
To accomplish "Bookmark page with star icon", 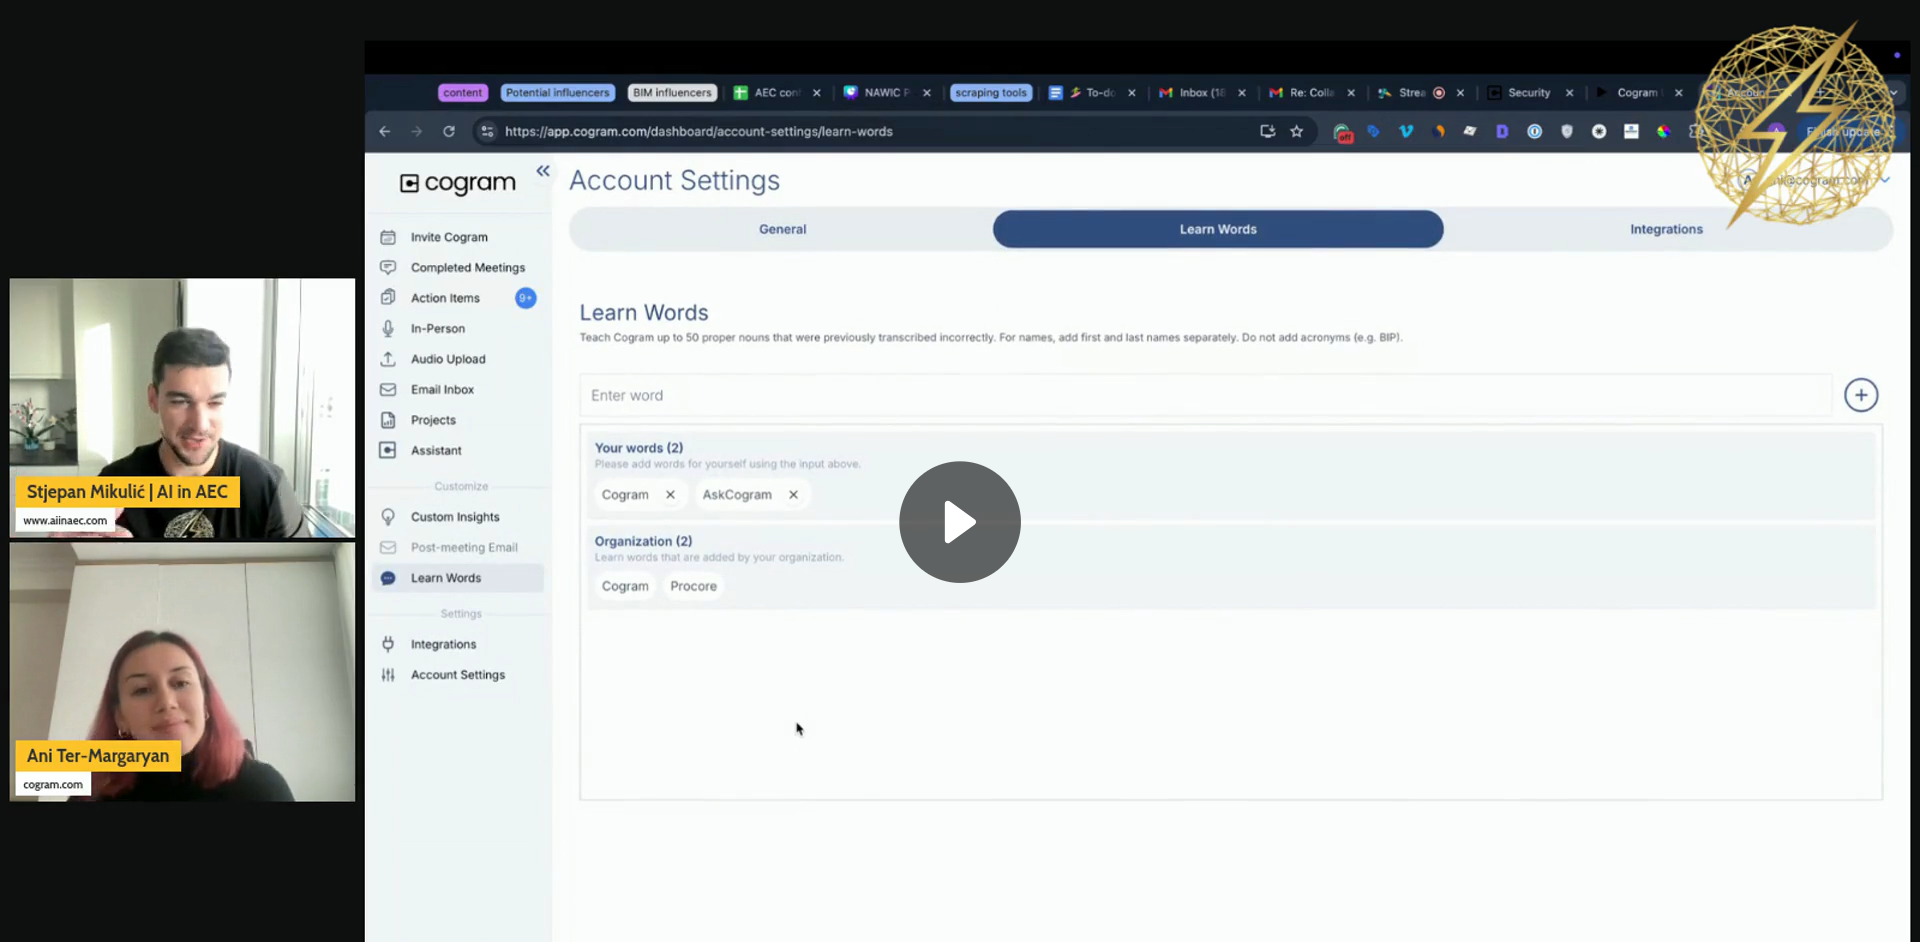I will (x=1297, y=132).
